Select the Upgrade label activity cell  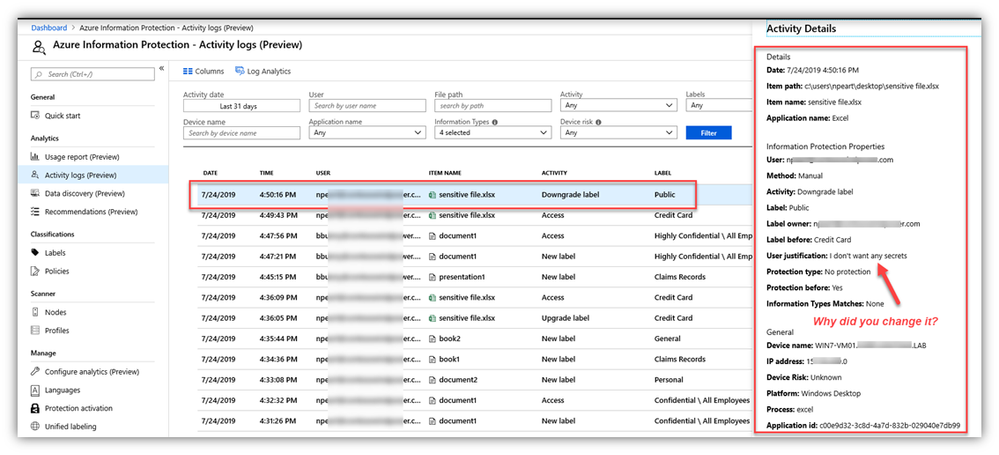pyautogui.click(x=566, y=318)
